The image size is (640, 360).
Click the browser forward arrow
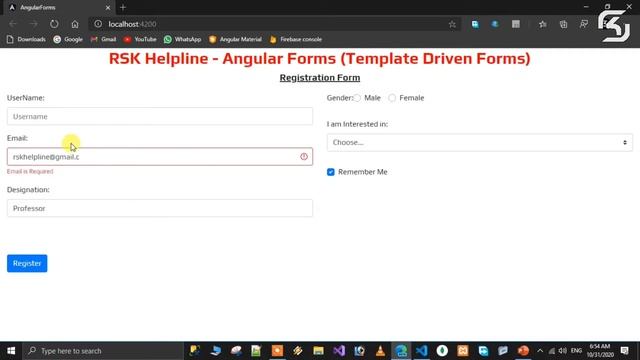(33, 24)
